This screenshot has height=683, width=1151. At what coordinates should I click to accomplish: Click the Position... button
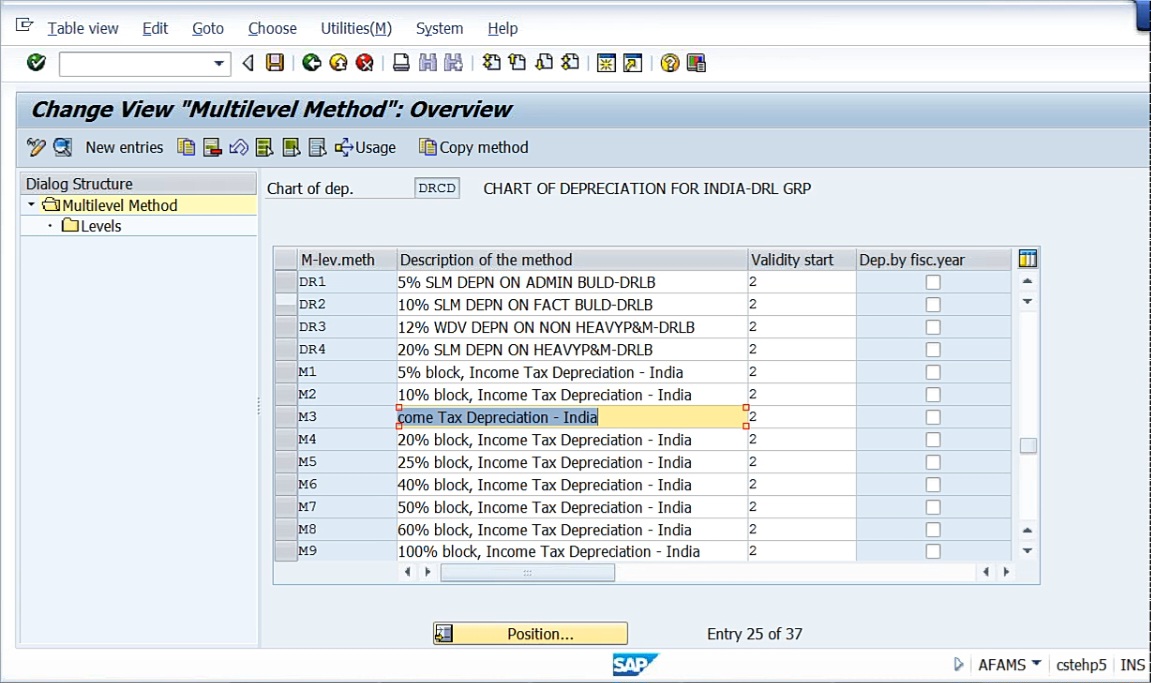(530, 633)
